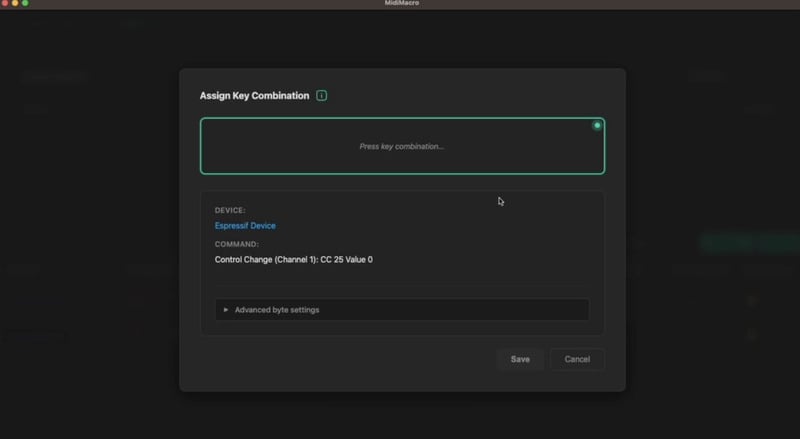Click the MidiMacro window title

(400, 4)
